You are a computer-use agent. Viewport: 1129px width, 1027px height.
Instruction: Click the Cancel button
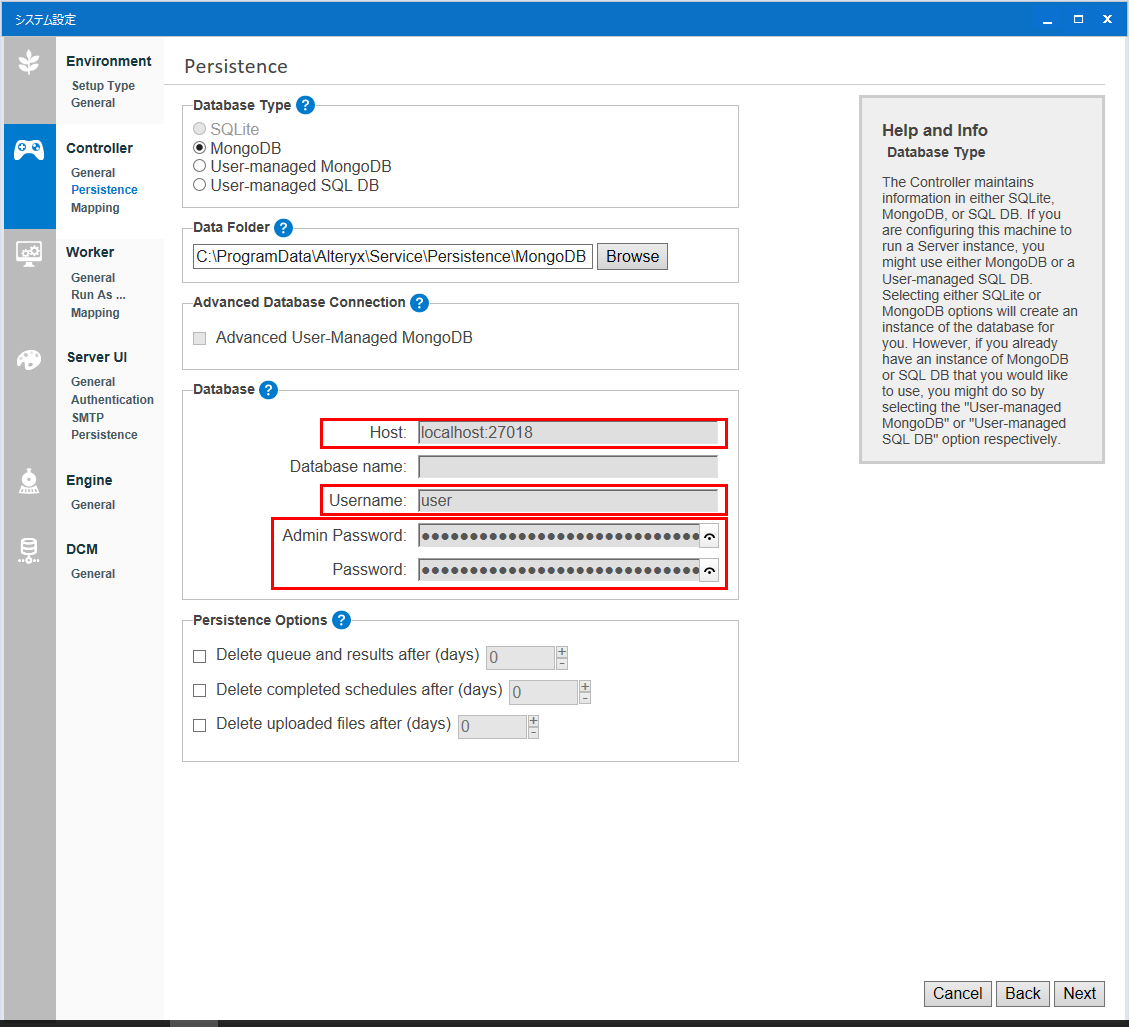[958, 994]
